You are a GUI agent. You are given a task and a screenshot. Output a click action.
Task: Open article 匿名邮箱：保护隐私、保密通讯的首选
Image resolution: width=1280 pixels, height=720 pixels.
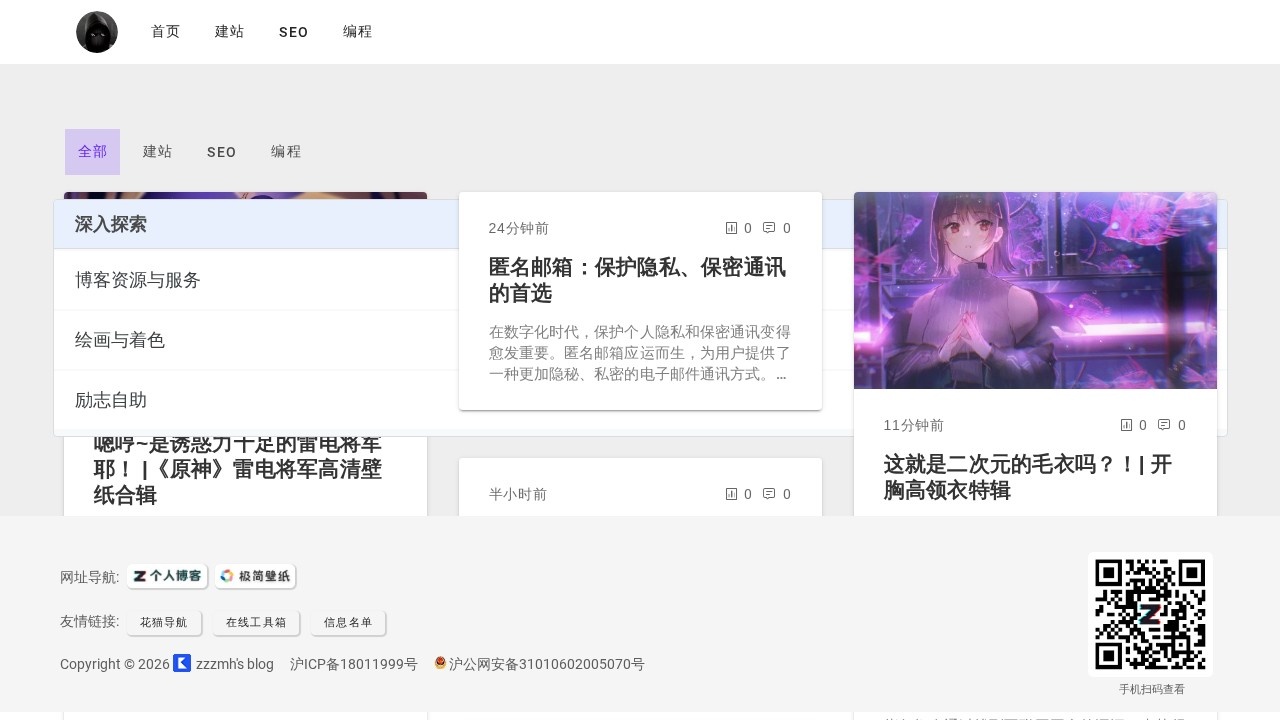[637, 281]
